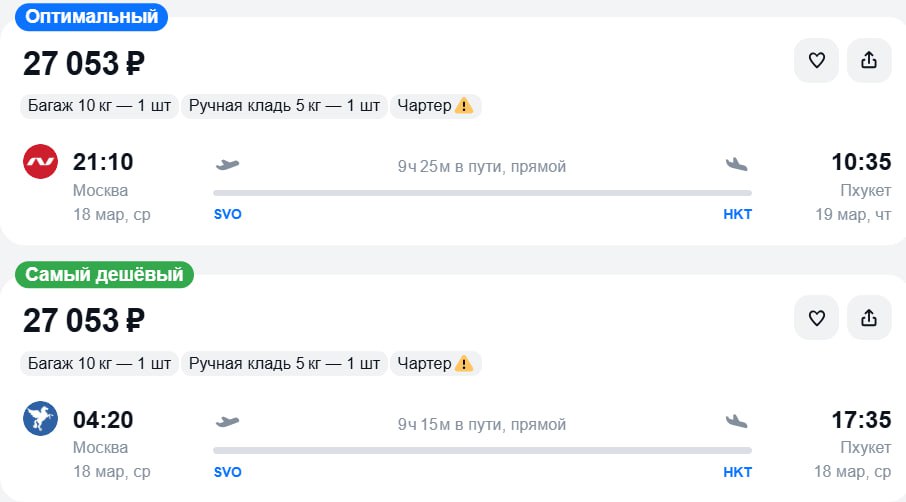Click the SVO code under the 04:20 departure

(228, 471)
